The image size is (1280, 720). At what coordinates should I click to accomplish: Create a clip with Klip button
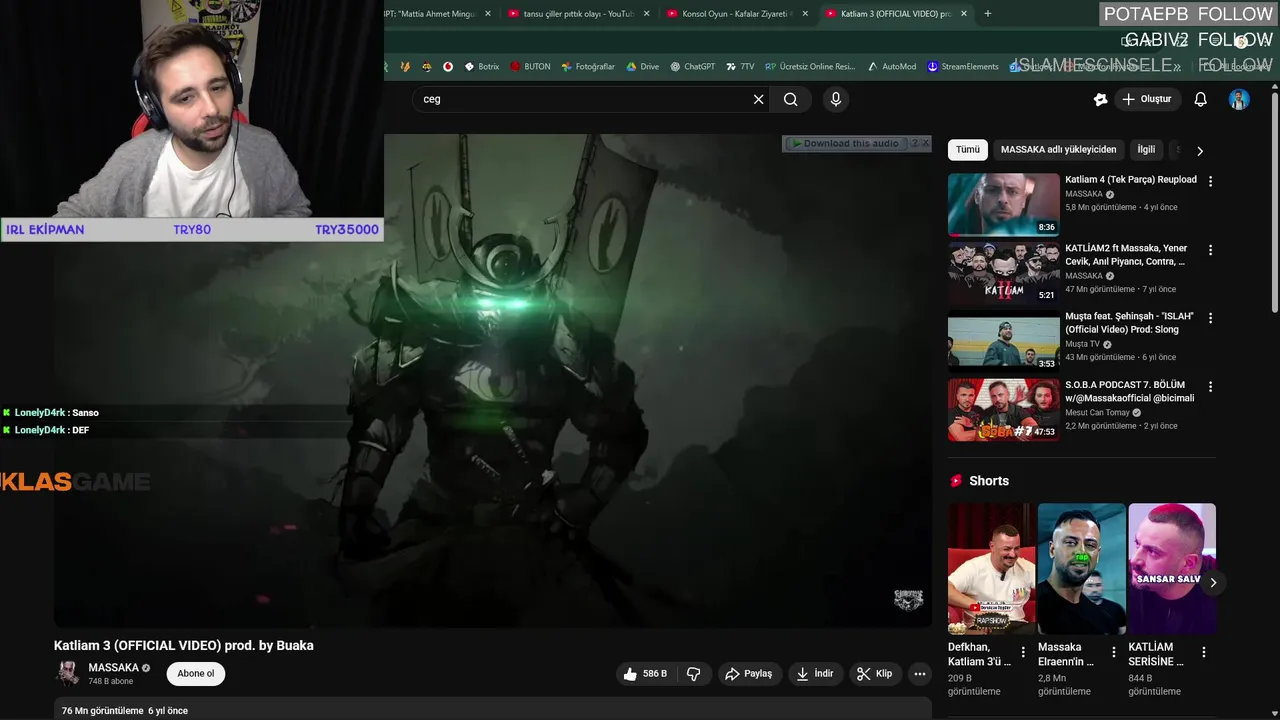pyautogui.click(x=874, y=674)
